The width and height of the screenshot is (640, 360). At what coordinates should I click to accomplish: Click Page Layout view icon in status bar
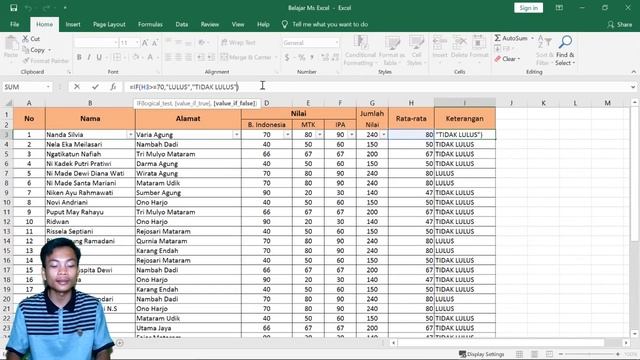coord(534,354)
